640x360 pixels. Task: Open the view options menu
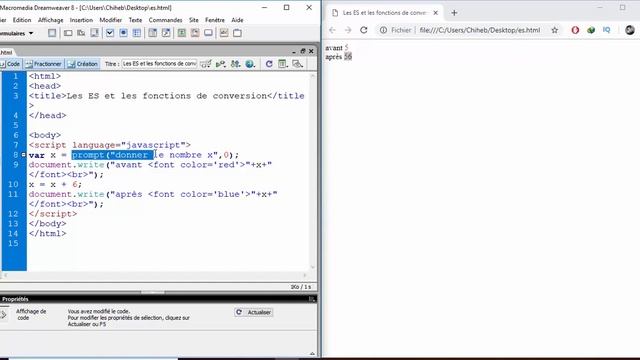coord(283,64)
